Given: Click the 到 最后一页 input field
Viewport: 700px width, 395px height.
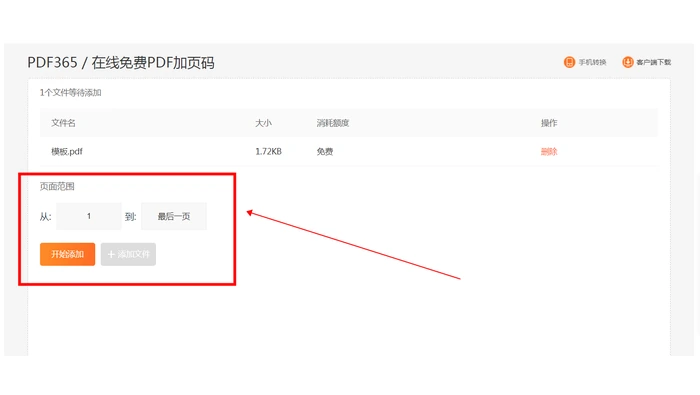Looking at the screenshot, I should point(174,216).
